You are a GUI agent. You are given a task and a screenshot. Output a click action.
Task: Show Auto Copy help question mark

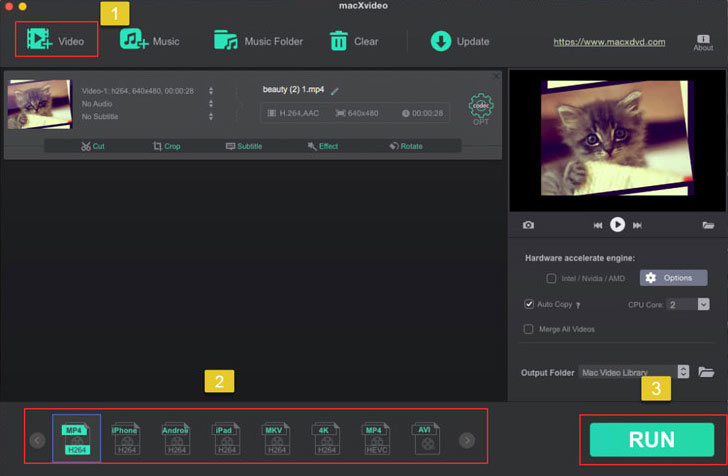point(578,305)
